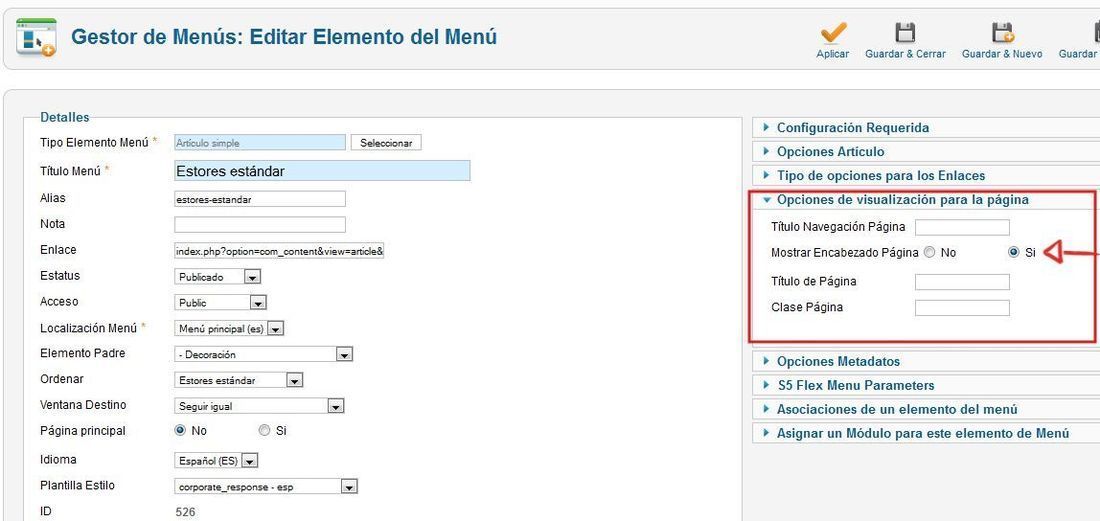Click the ID value 526
This screenshot has height=521, width=1100.
coord(185,513)
